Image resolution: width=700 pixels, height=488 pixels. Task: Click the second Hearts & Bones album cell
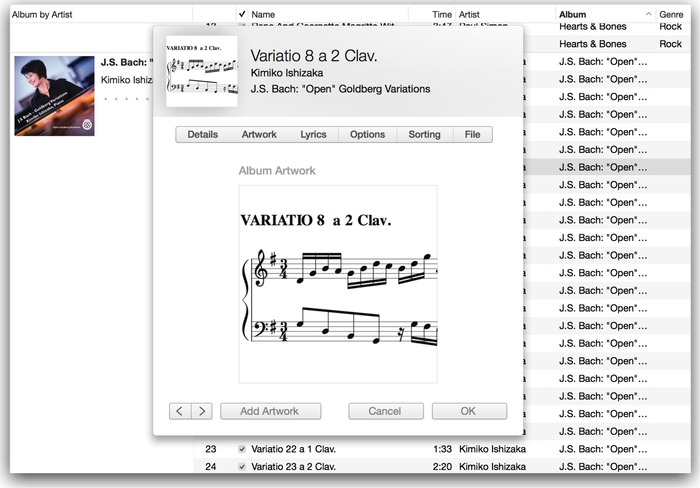592,44
